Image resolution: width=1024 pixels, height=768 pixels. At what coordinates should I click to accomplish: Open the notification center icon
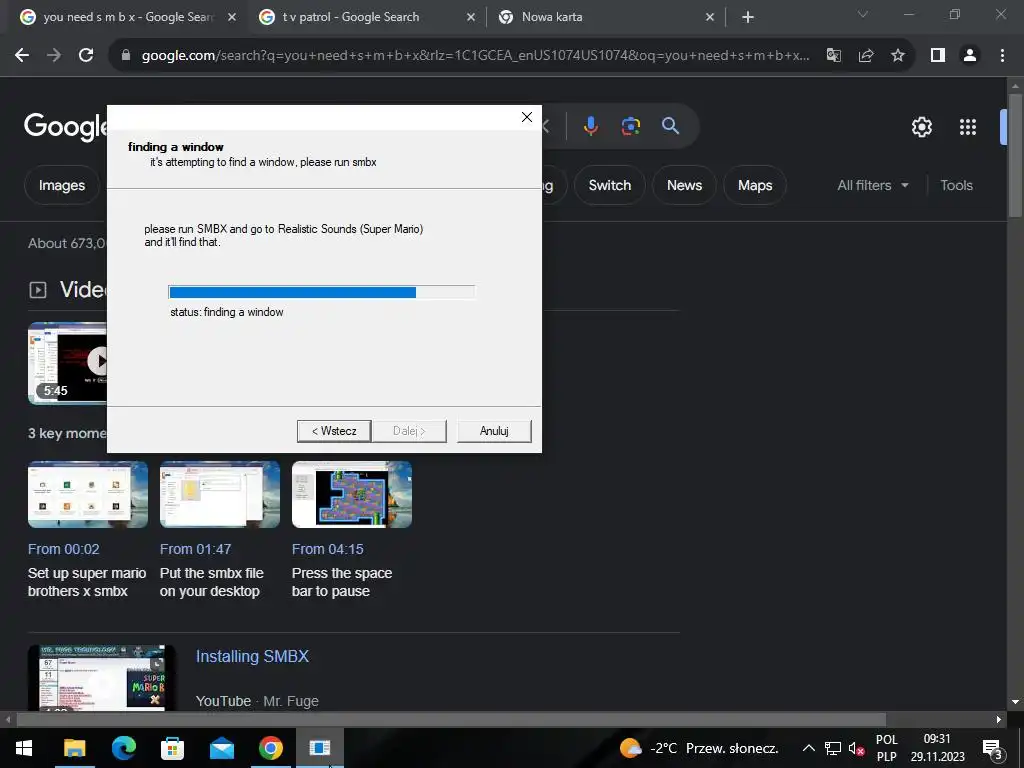(x=992, y=748)
